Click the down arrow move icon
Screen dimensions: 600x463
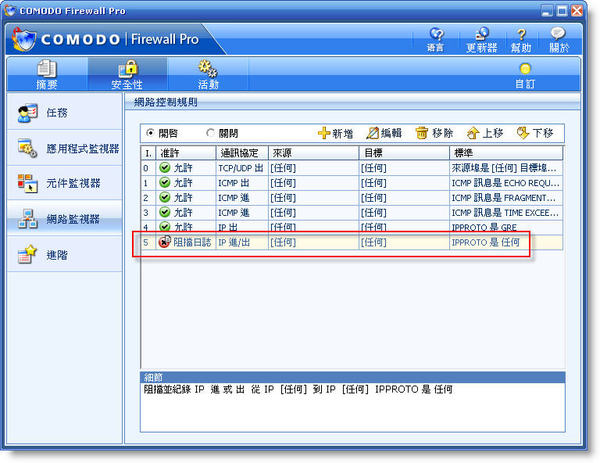(523, 133)
